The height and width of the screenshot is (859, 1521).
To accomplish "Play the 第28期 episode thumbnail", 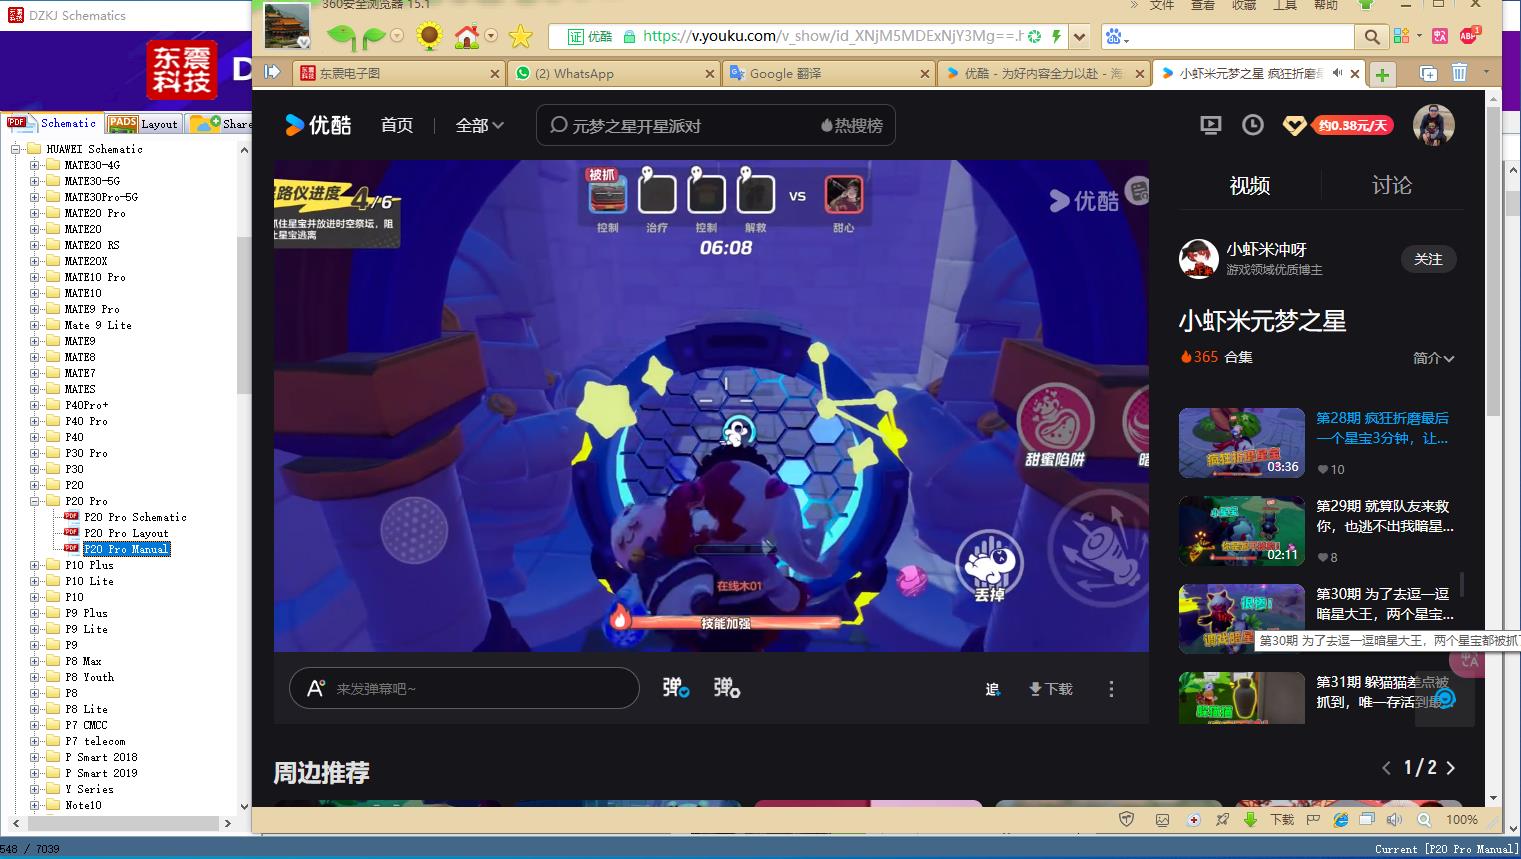I will pos(1242,443).
